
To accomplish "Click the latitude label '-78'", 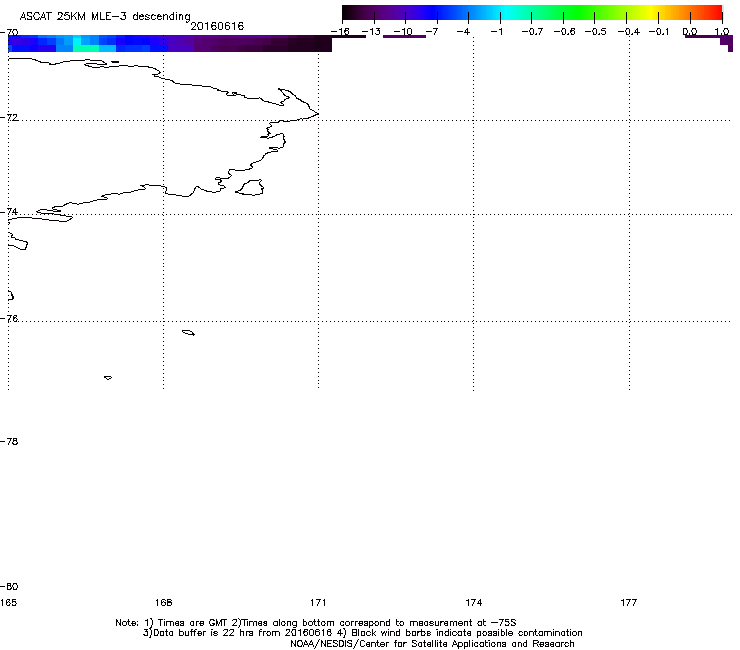I will (9, 441).
